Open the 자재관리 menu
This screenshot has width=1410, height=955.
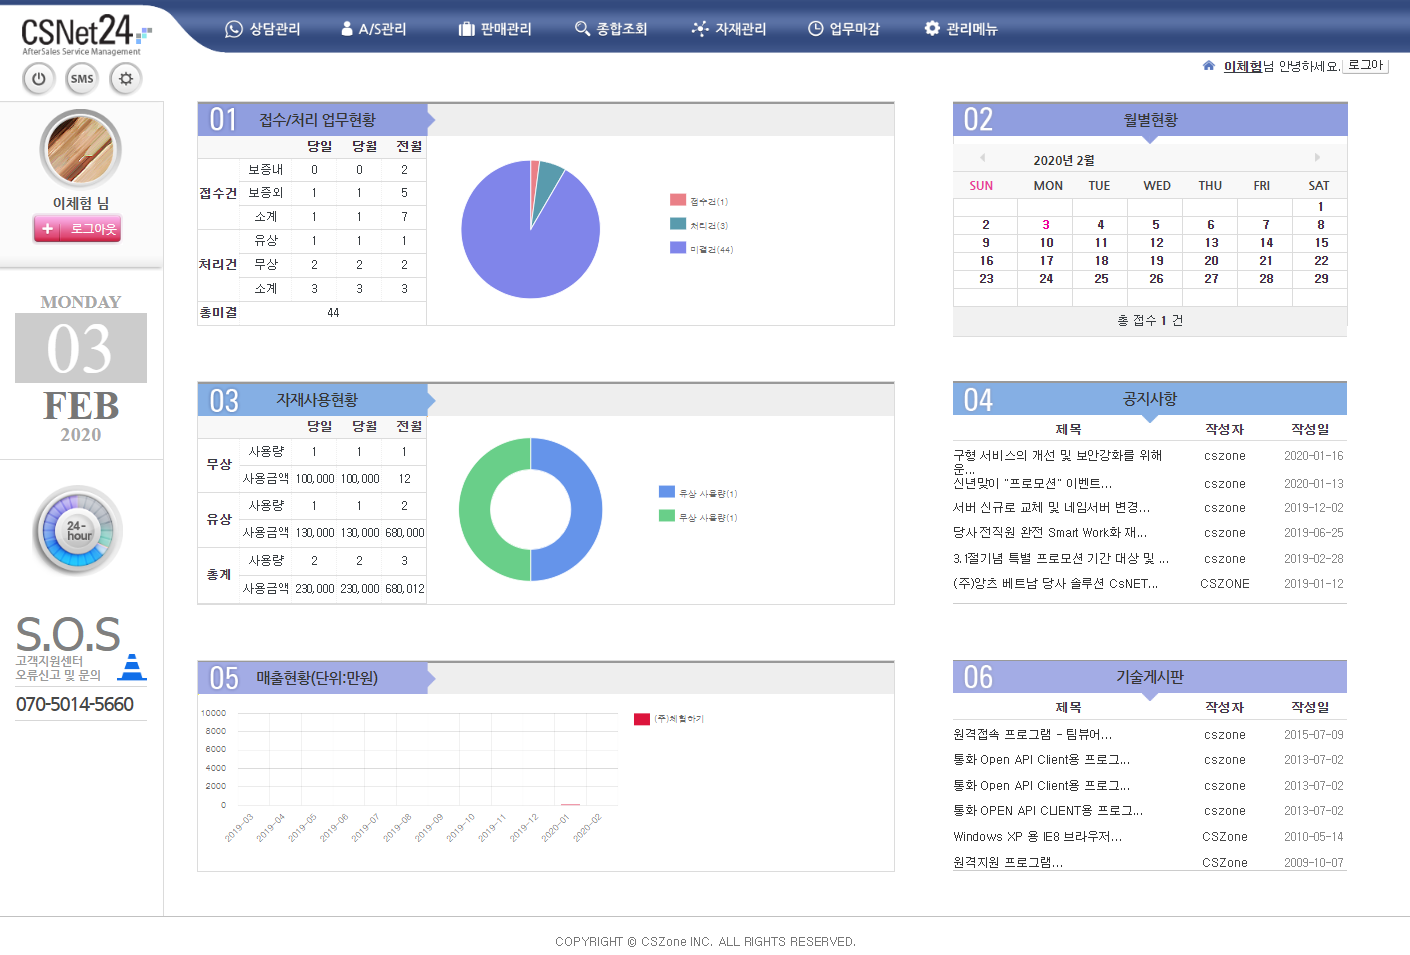click(729, 29)
